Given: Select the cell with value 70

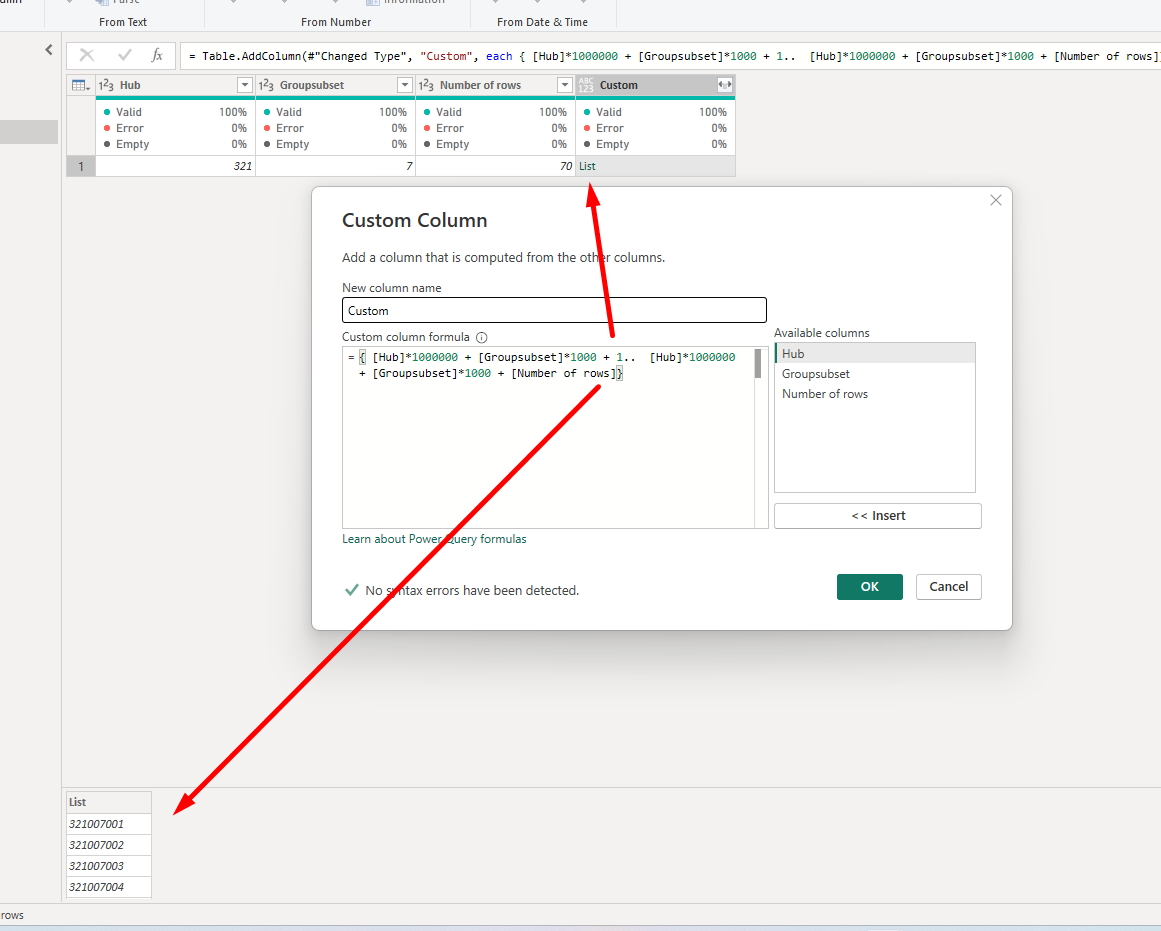Looking at the screenshot, I should (x=495, y=166).
